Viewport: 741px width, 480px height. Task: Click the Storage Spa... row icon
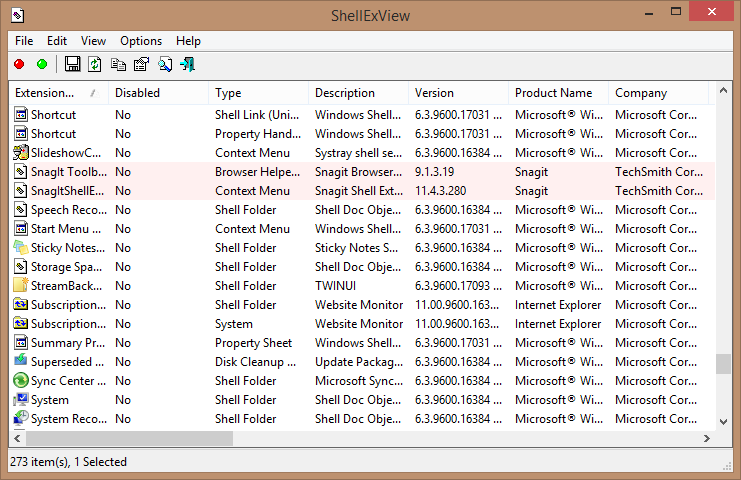(21, 266)
